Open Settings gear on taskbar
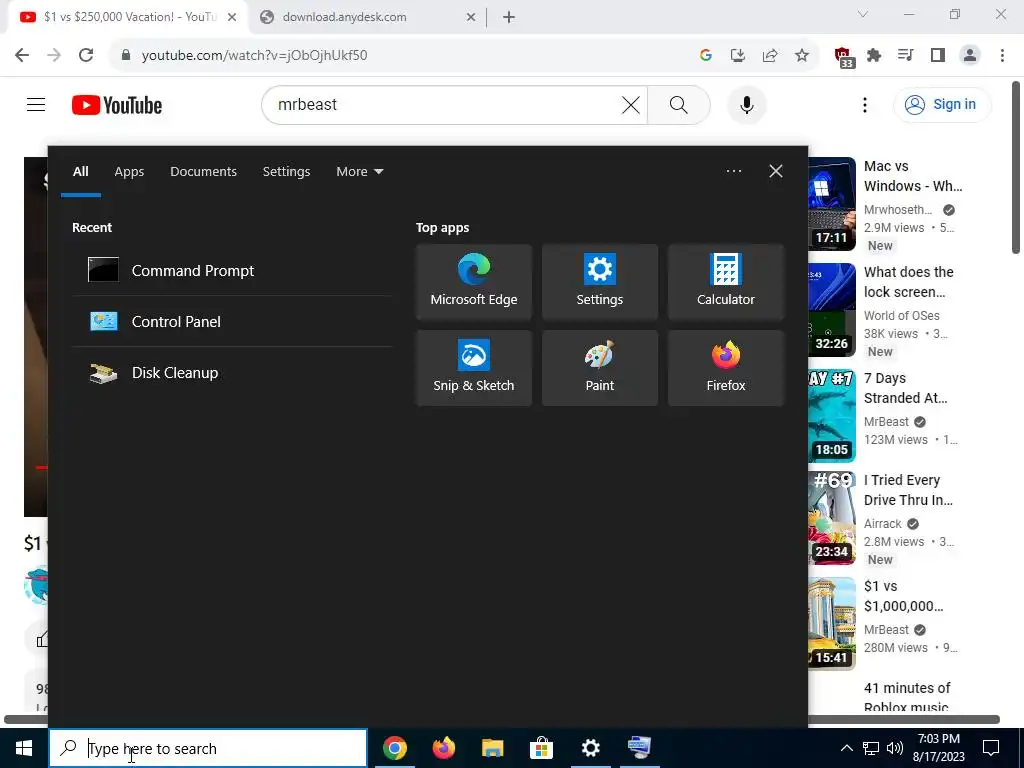 (590, 748)
